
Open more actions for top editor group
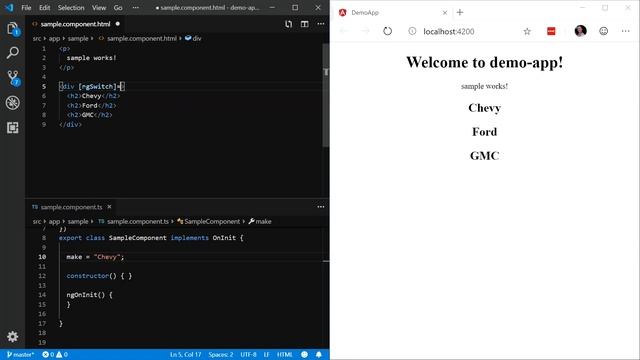tap(321, 24)
